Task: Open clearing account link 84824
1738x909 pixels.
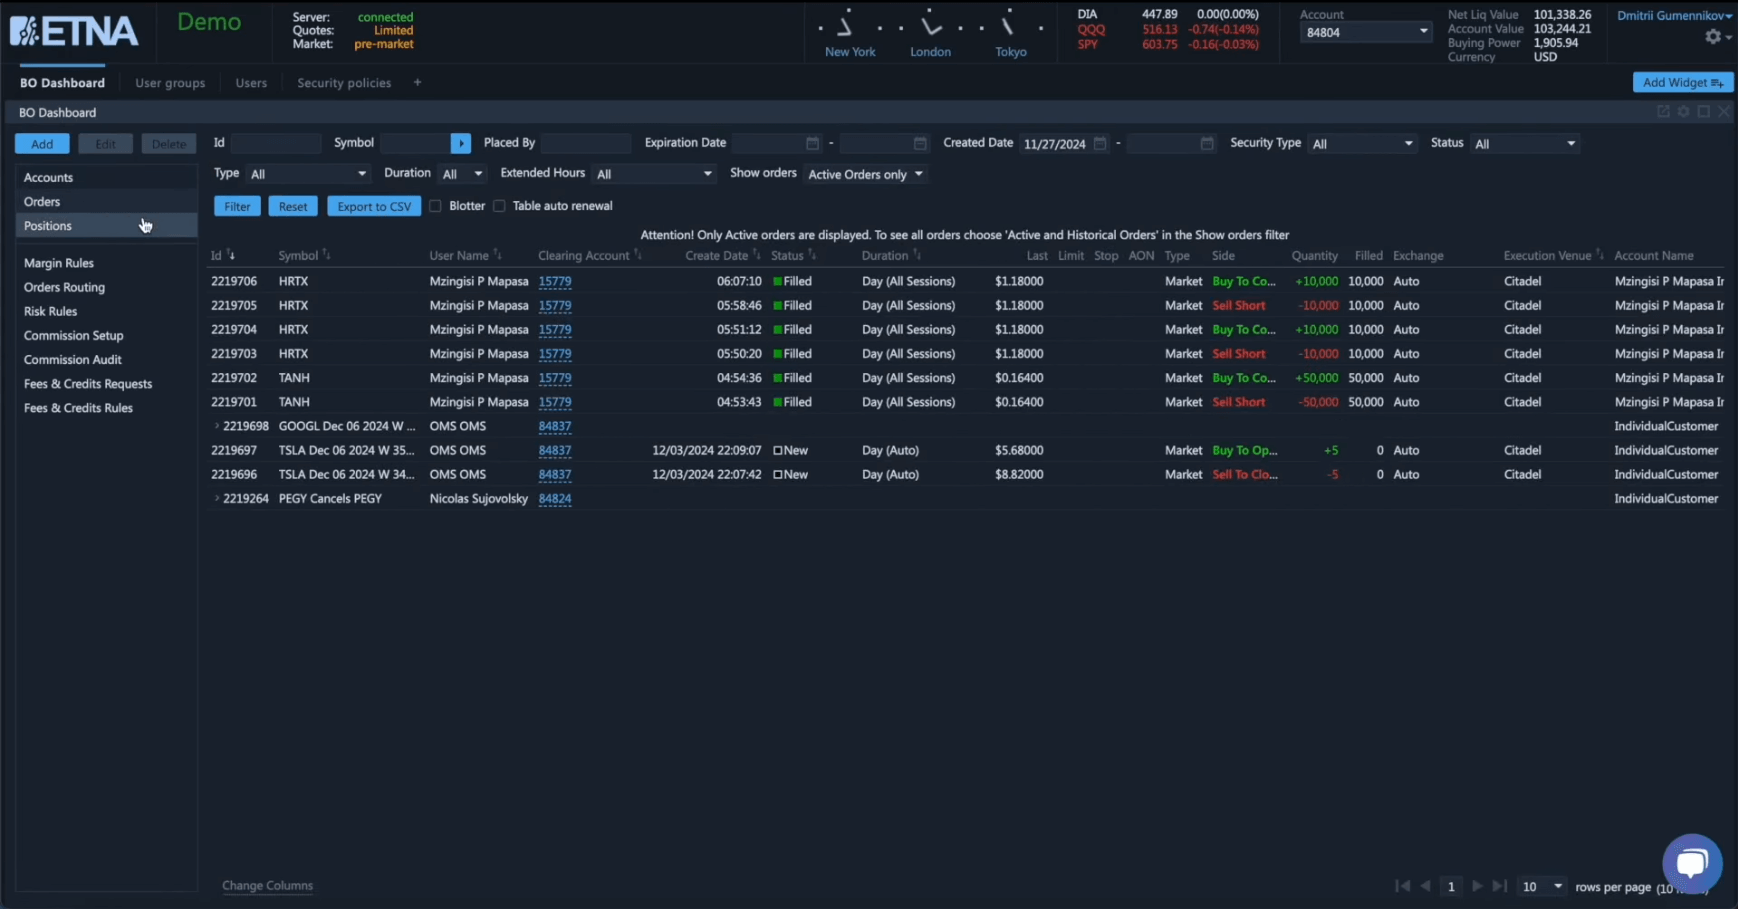Action: pos(555,499)
